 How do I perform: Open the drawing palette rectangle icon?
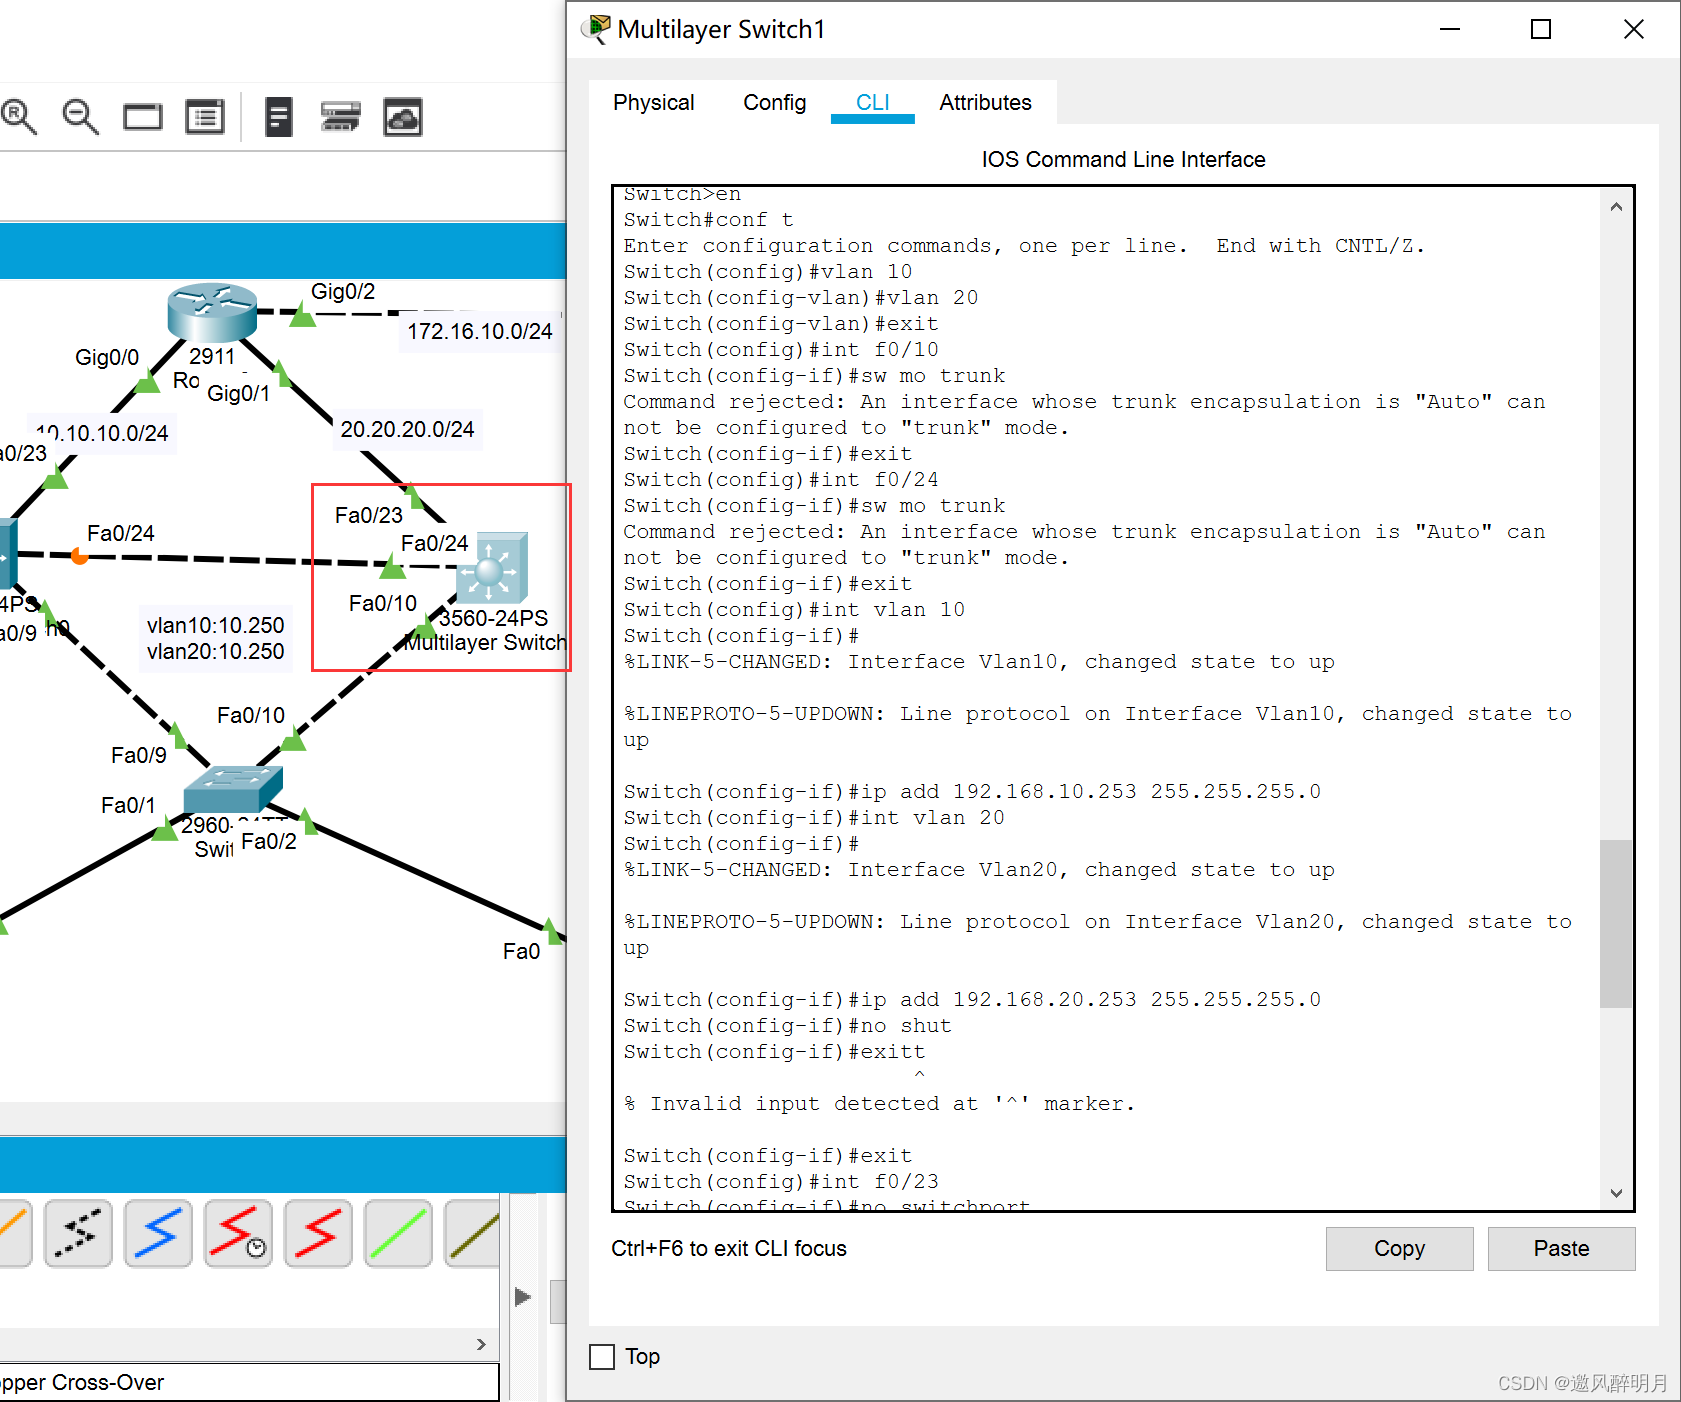click(142, 117)
